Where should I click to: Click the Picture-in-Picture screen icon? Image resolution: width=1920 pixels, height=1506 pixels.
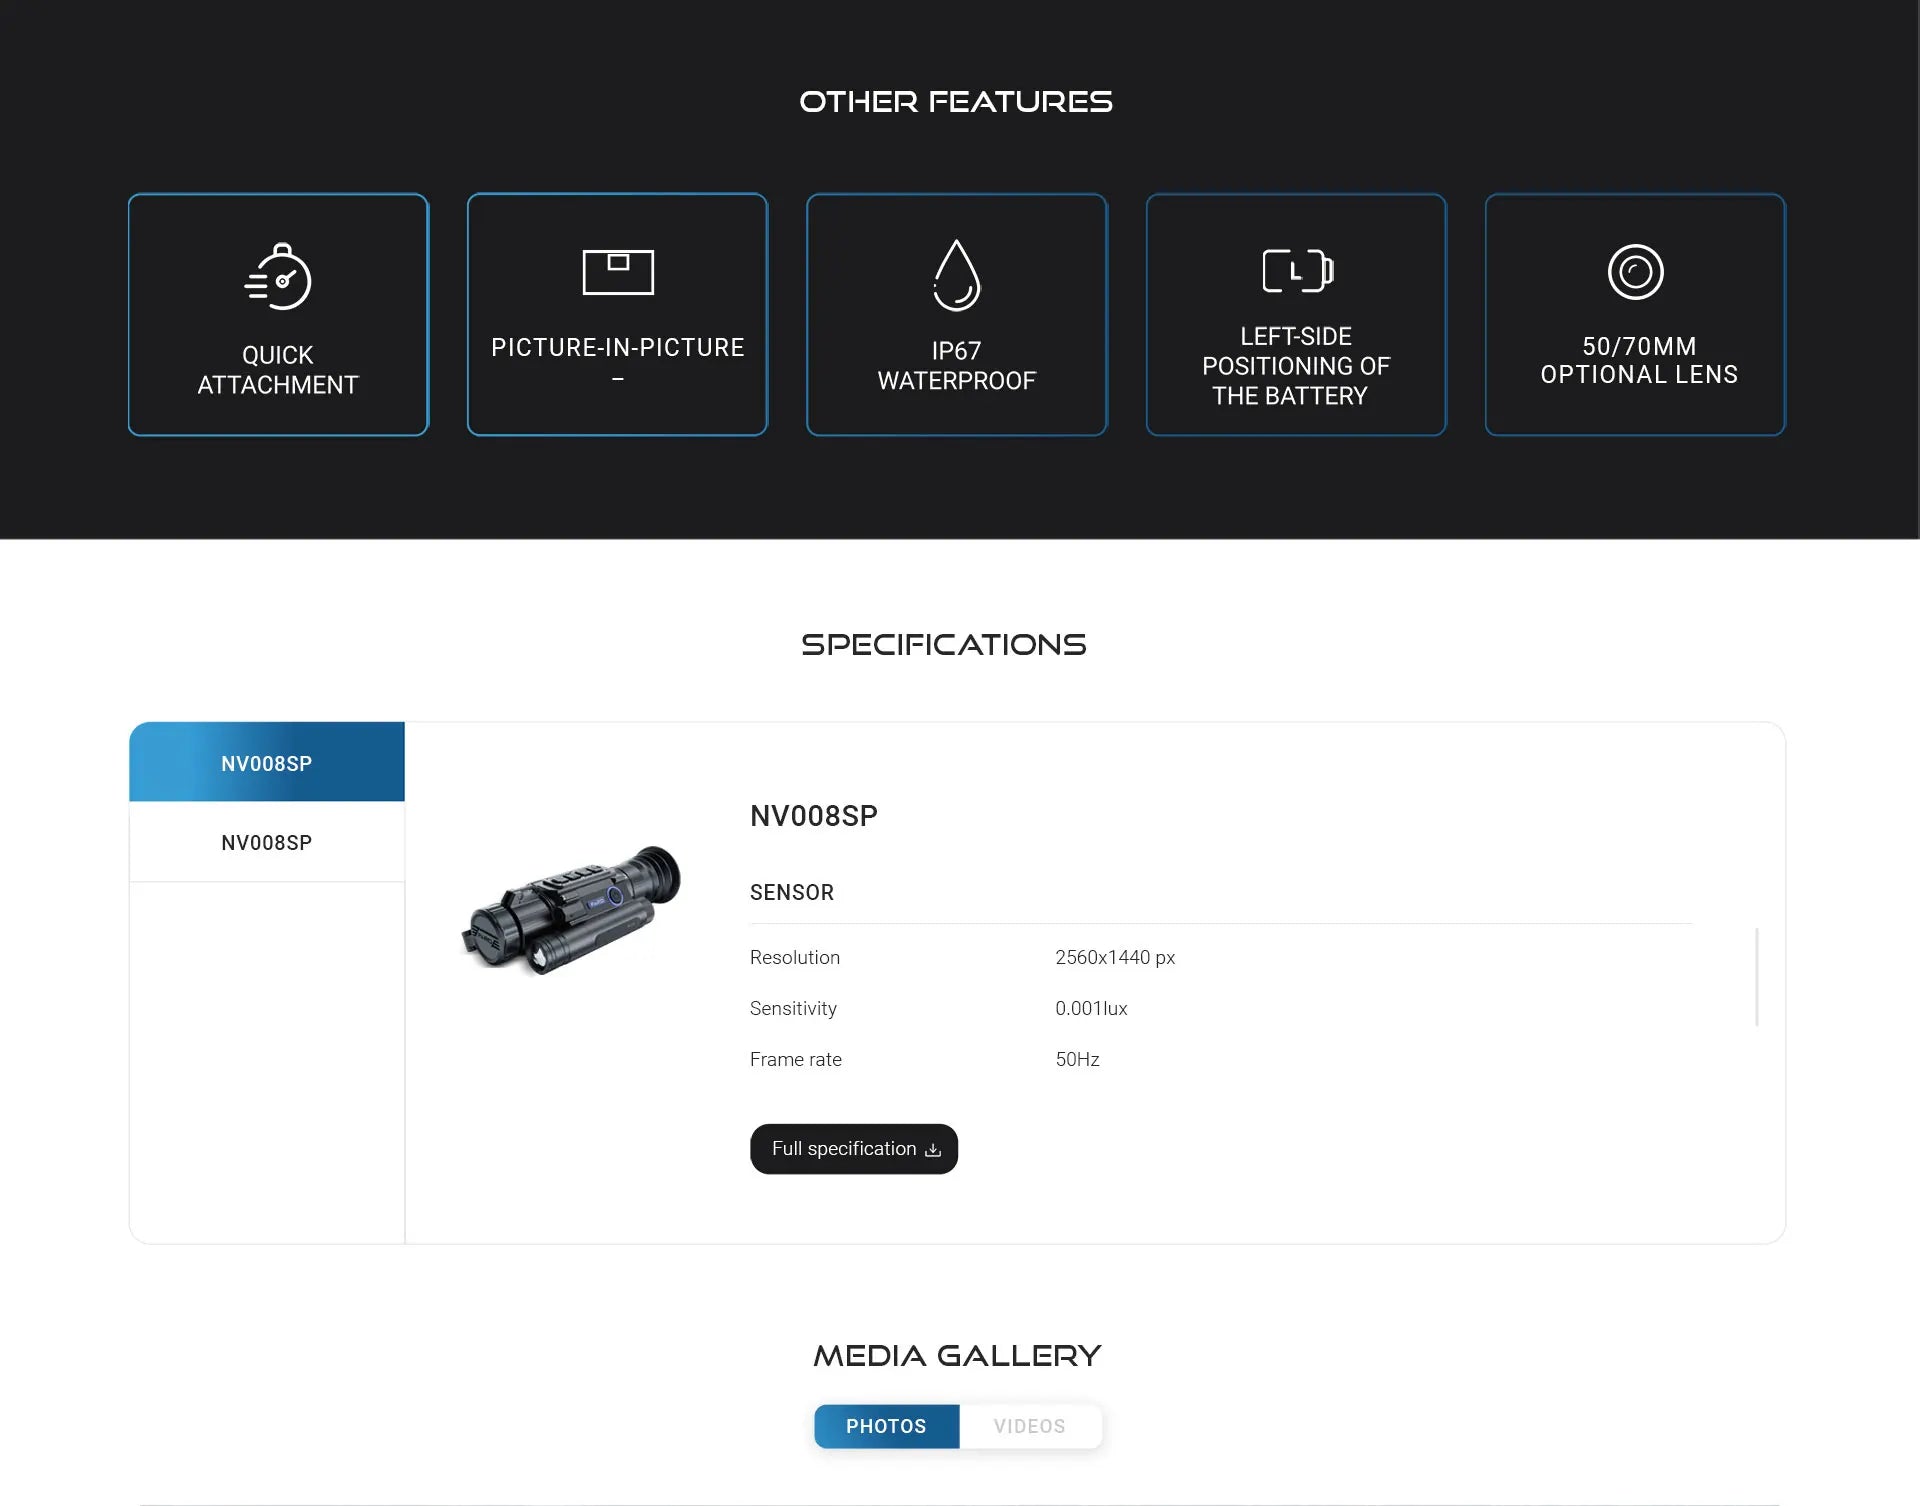click(618, 272)
